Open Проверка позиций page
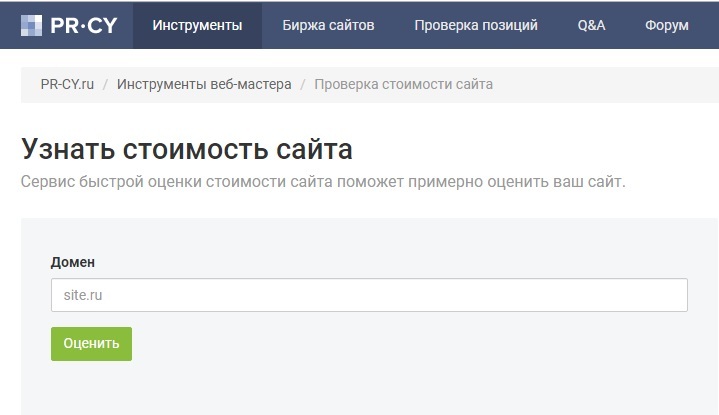Screen dimensions: 719x415 pyautogui.click(x=476, y=25)
